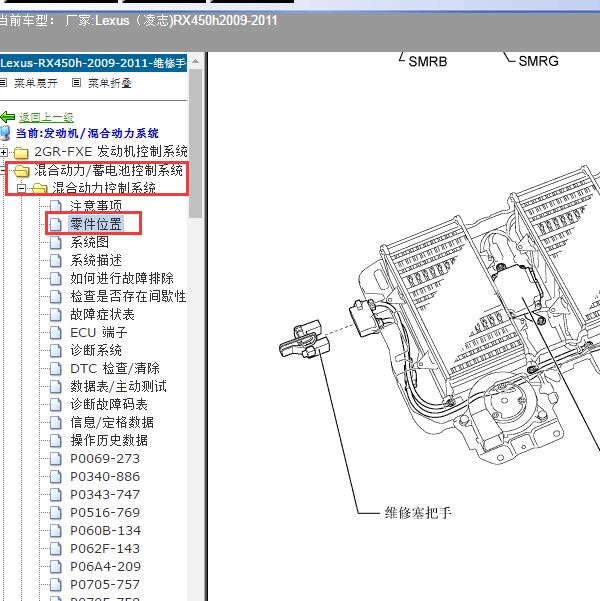Click document icon beside P062F-143

(x=56, y=549)
